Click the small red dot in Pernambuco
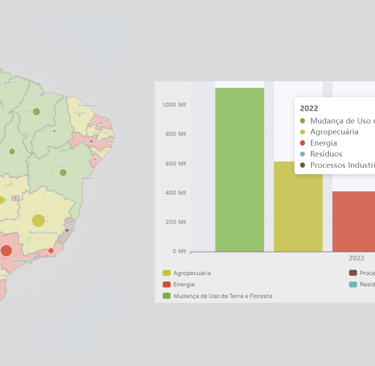Viewport: 375px width, 366px height. (91, 141)
